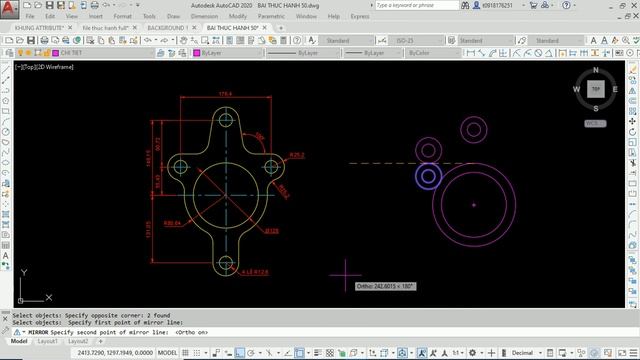
Task: Click the magenta color swatch beside ByLayer
Action: tap(197, 53)
